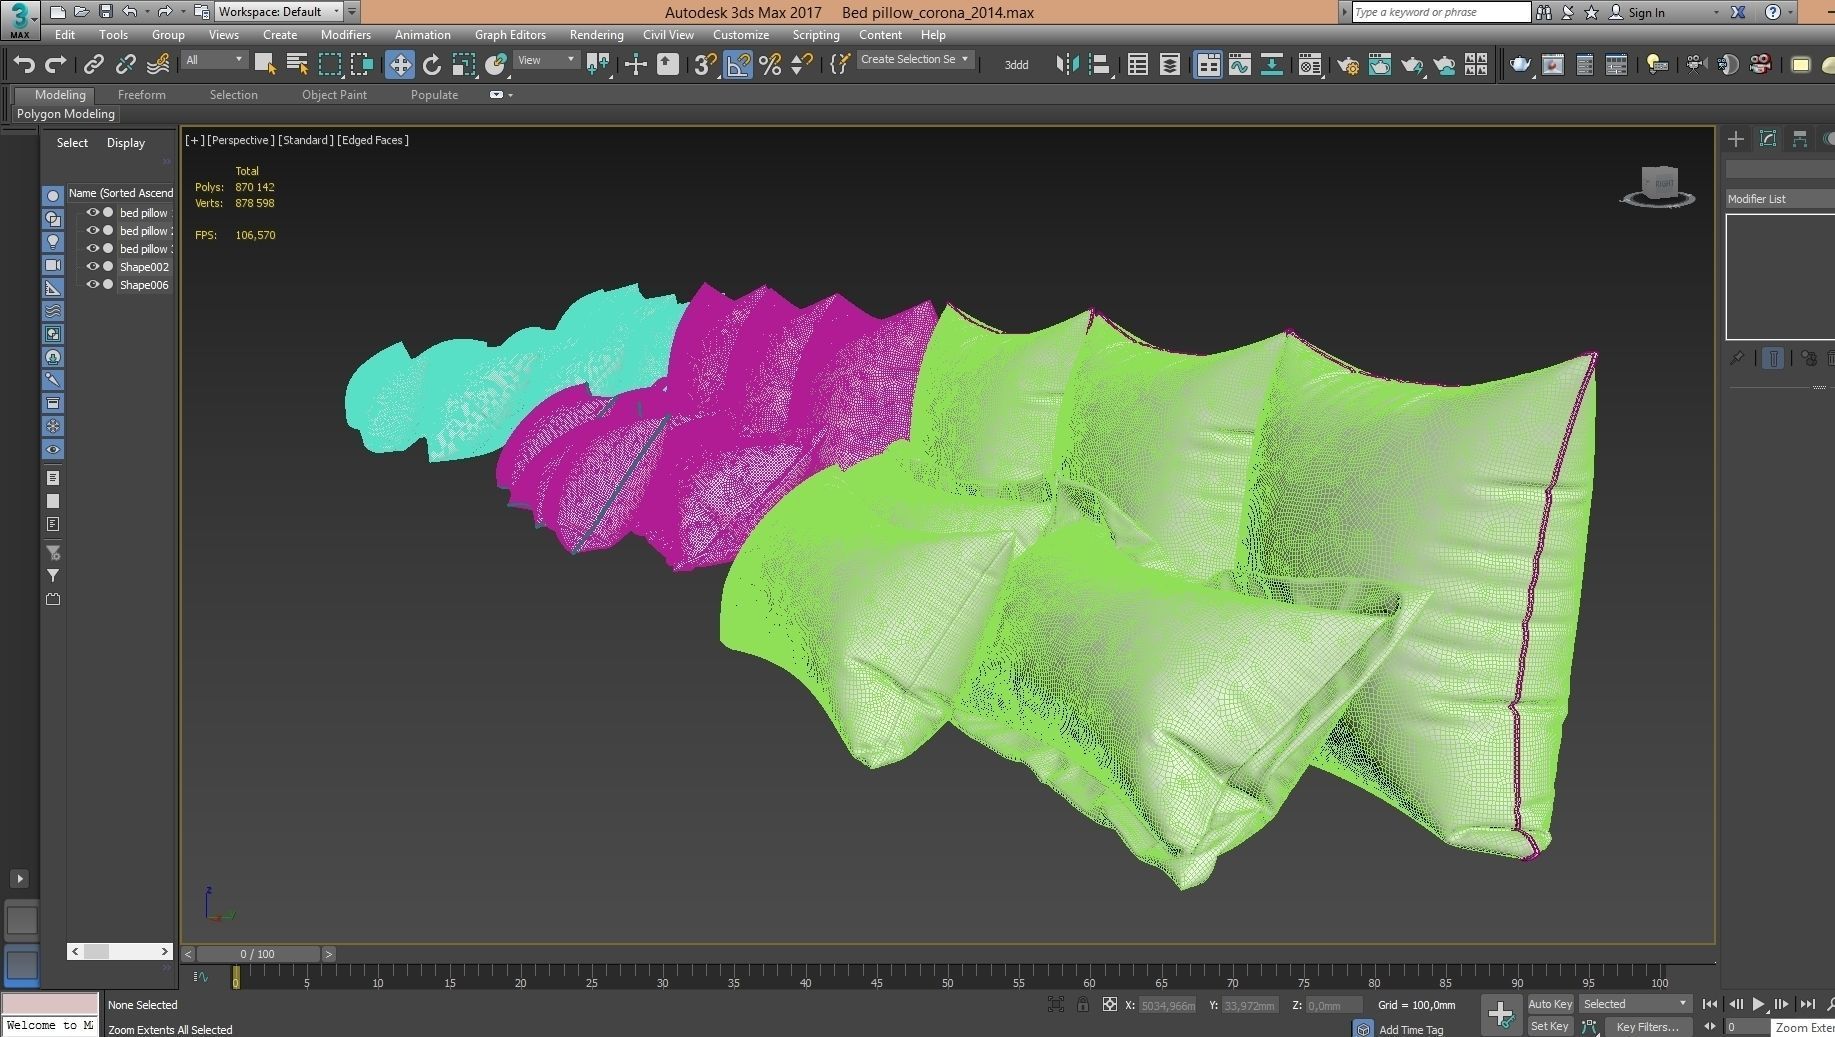1835x1037 pixels.
Task: Open the Key Filters dialog
Action: (x=1646, y=1027)
